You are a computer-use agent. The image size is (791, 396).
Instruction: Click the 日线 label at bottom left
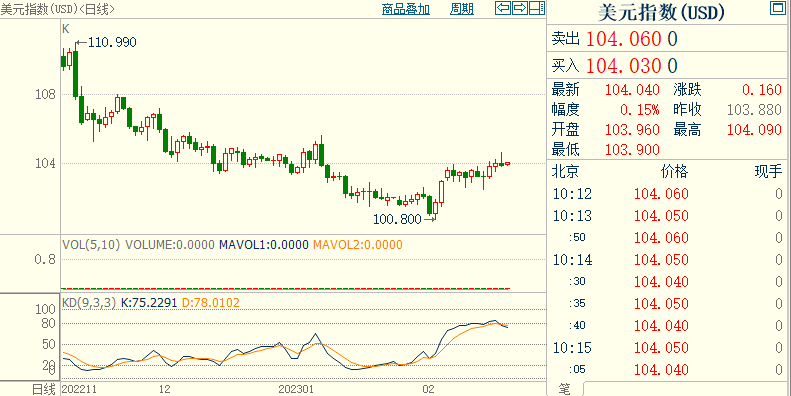43,389
